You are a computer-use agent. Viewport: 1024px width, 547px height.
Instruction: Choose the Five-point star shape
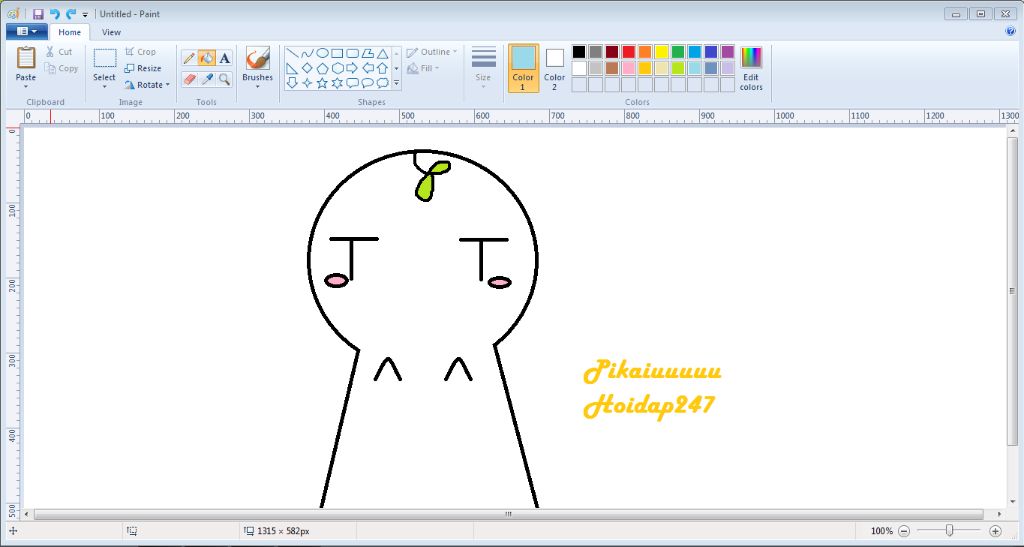pyautogui.click(x=323, y=83)
